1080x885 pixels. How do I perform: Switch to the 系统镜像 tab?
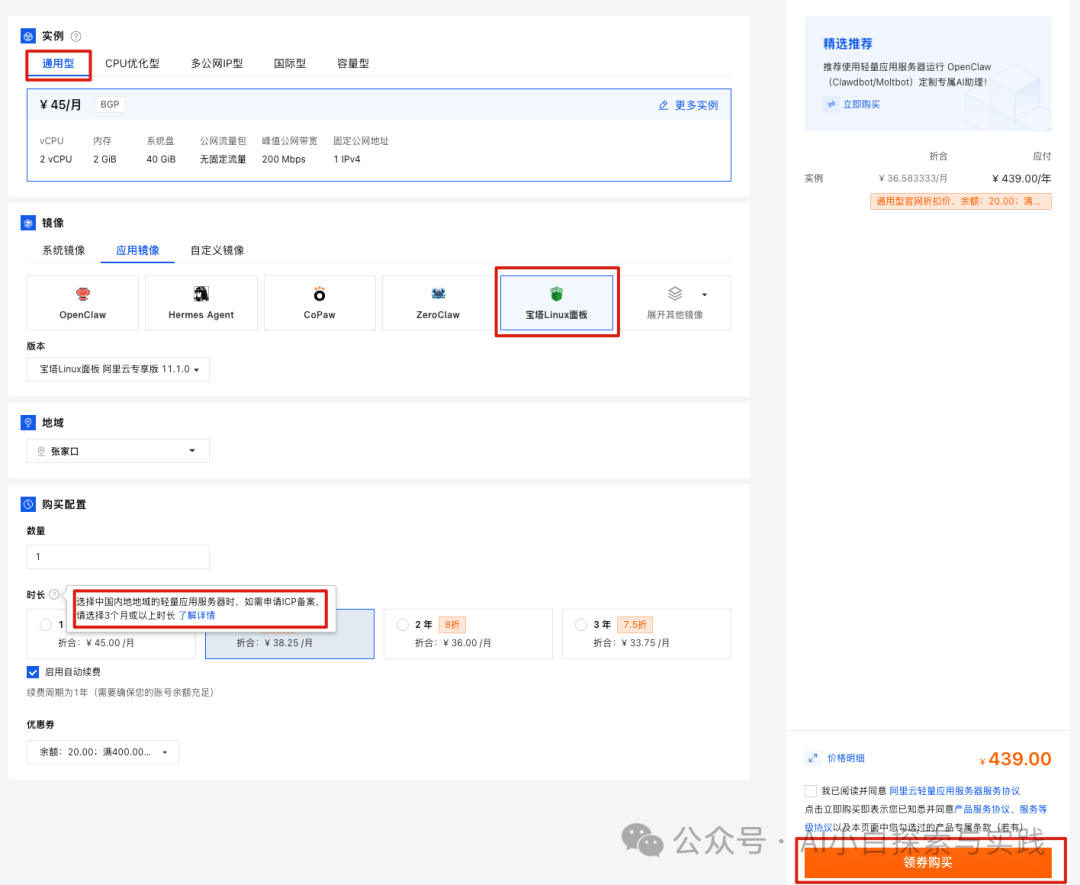click(63, 250)
